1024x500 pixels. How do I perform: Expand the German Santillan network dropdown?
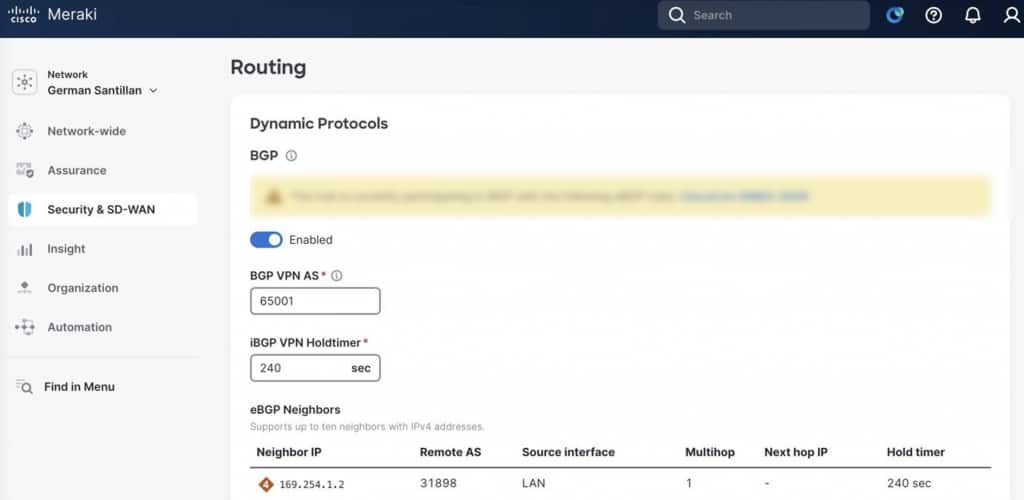tap(153, 90)
